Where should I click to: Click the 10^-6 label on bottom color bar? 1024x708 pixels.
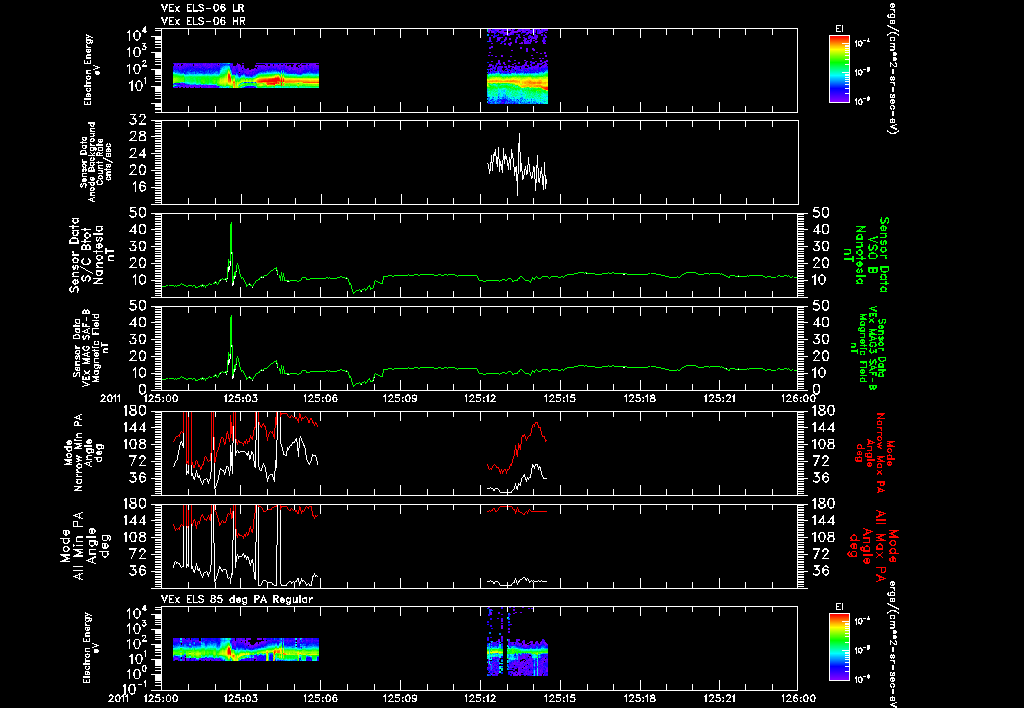[x=861, y=677]
